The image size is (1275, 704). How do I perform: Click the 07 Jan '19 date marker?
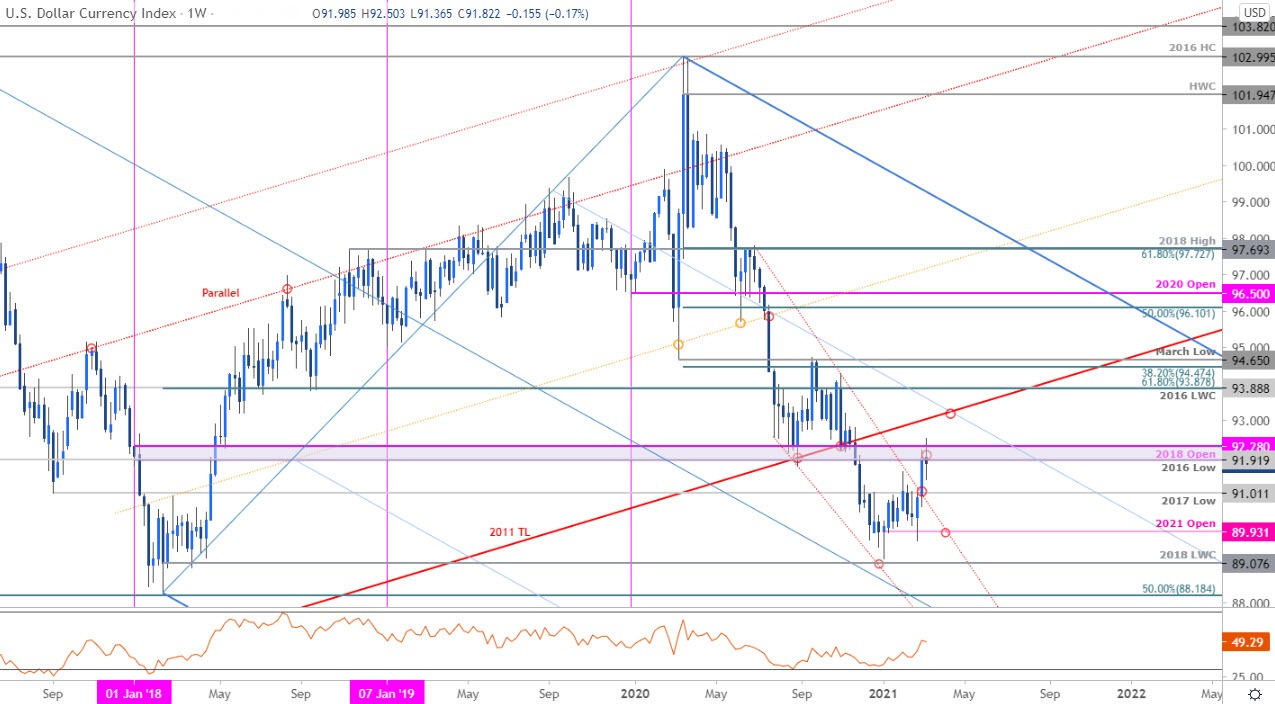click(x=387, y=692)
